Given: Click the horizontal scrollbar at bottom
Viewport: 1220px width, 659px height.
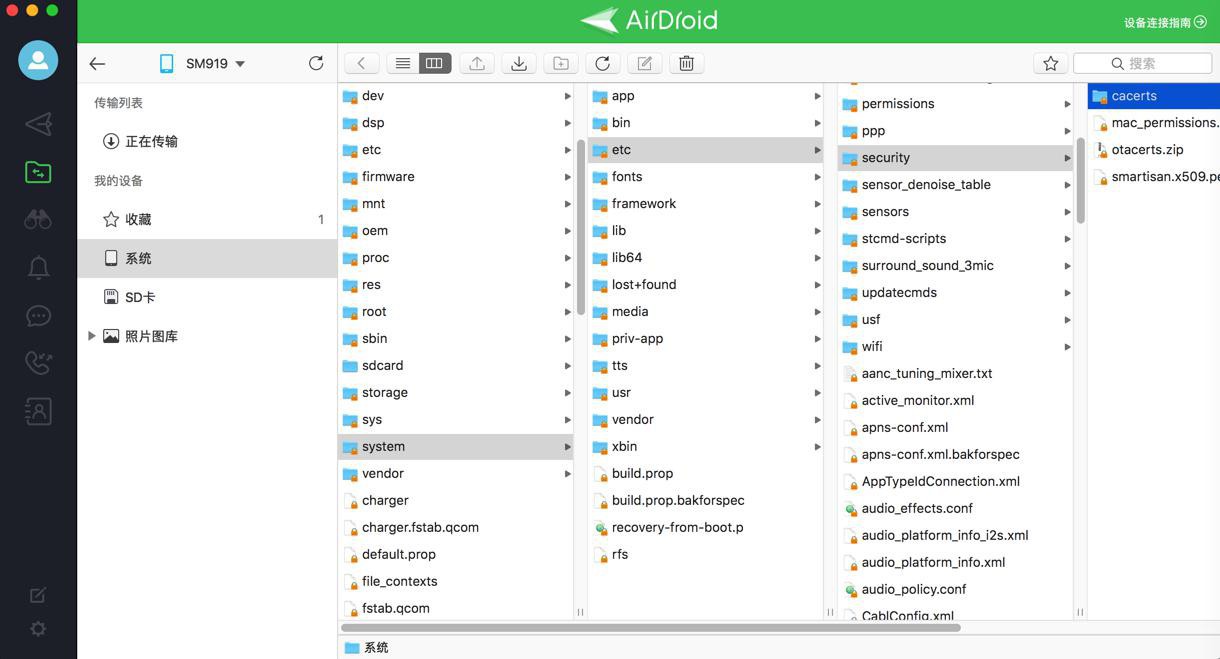Looking at the screenshot, I should click(650, 628).
